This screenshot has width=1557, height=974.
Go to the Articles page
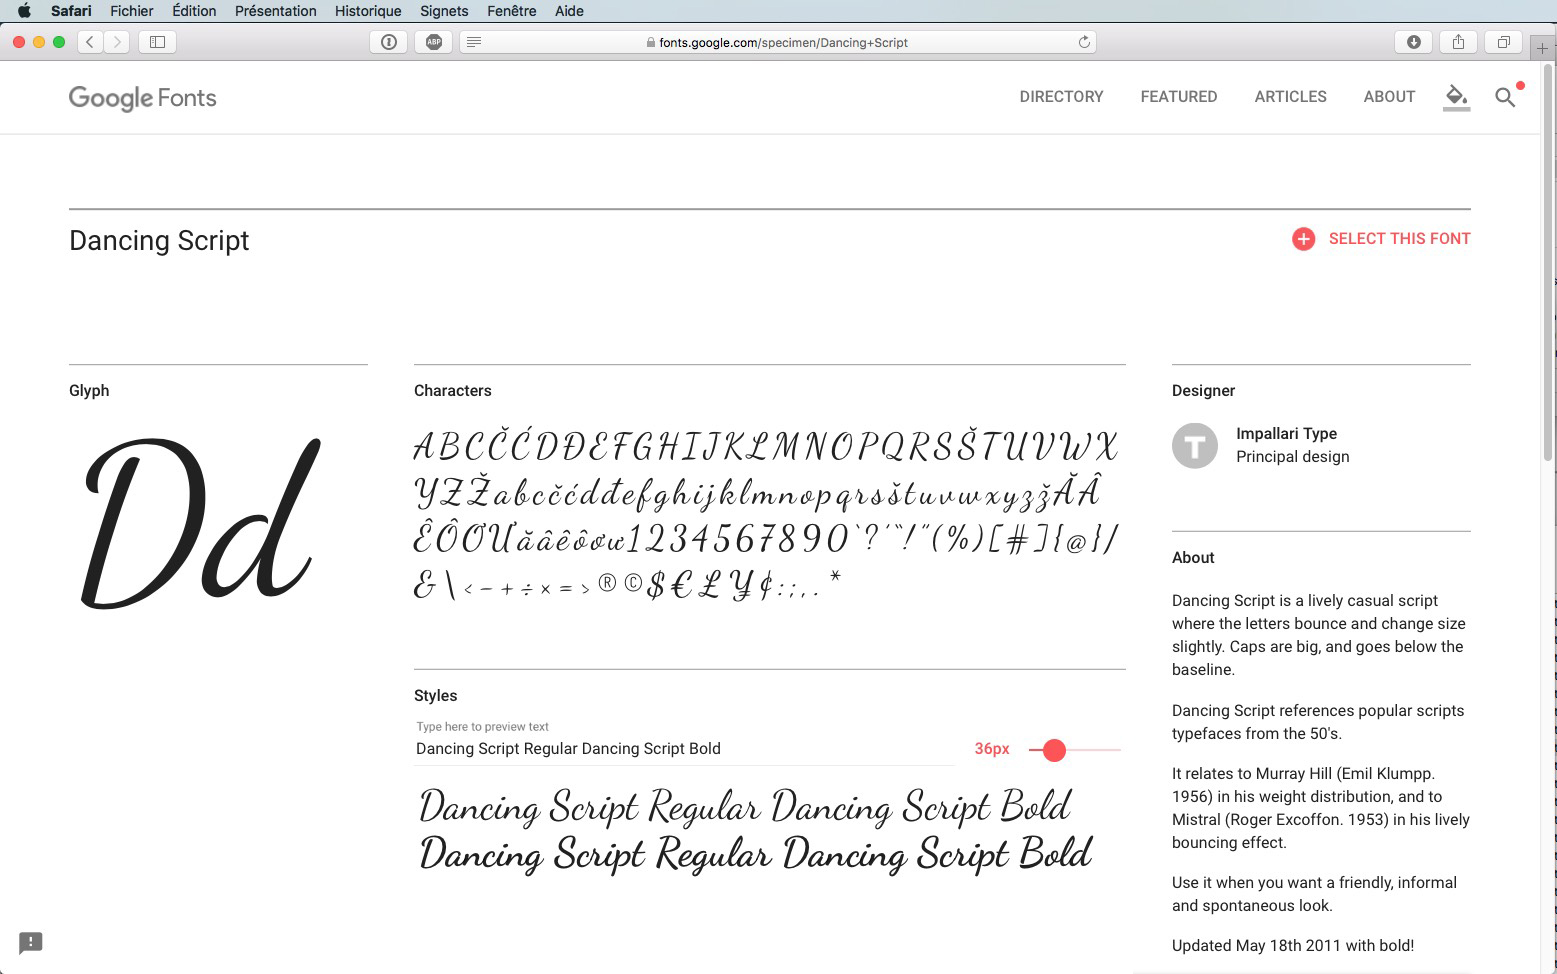pos(1290,96)
